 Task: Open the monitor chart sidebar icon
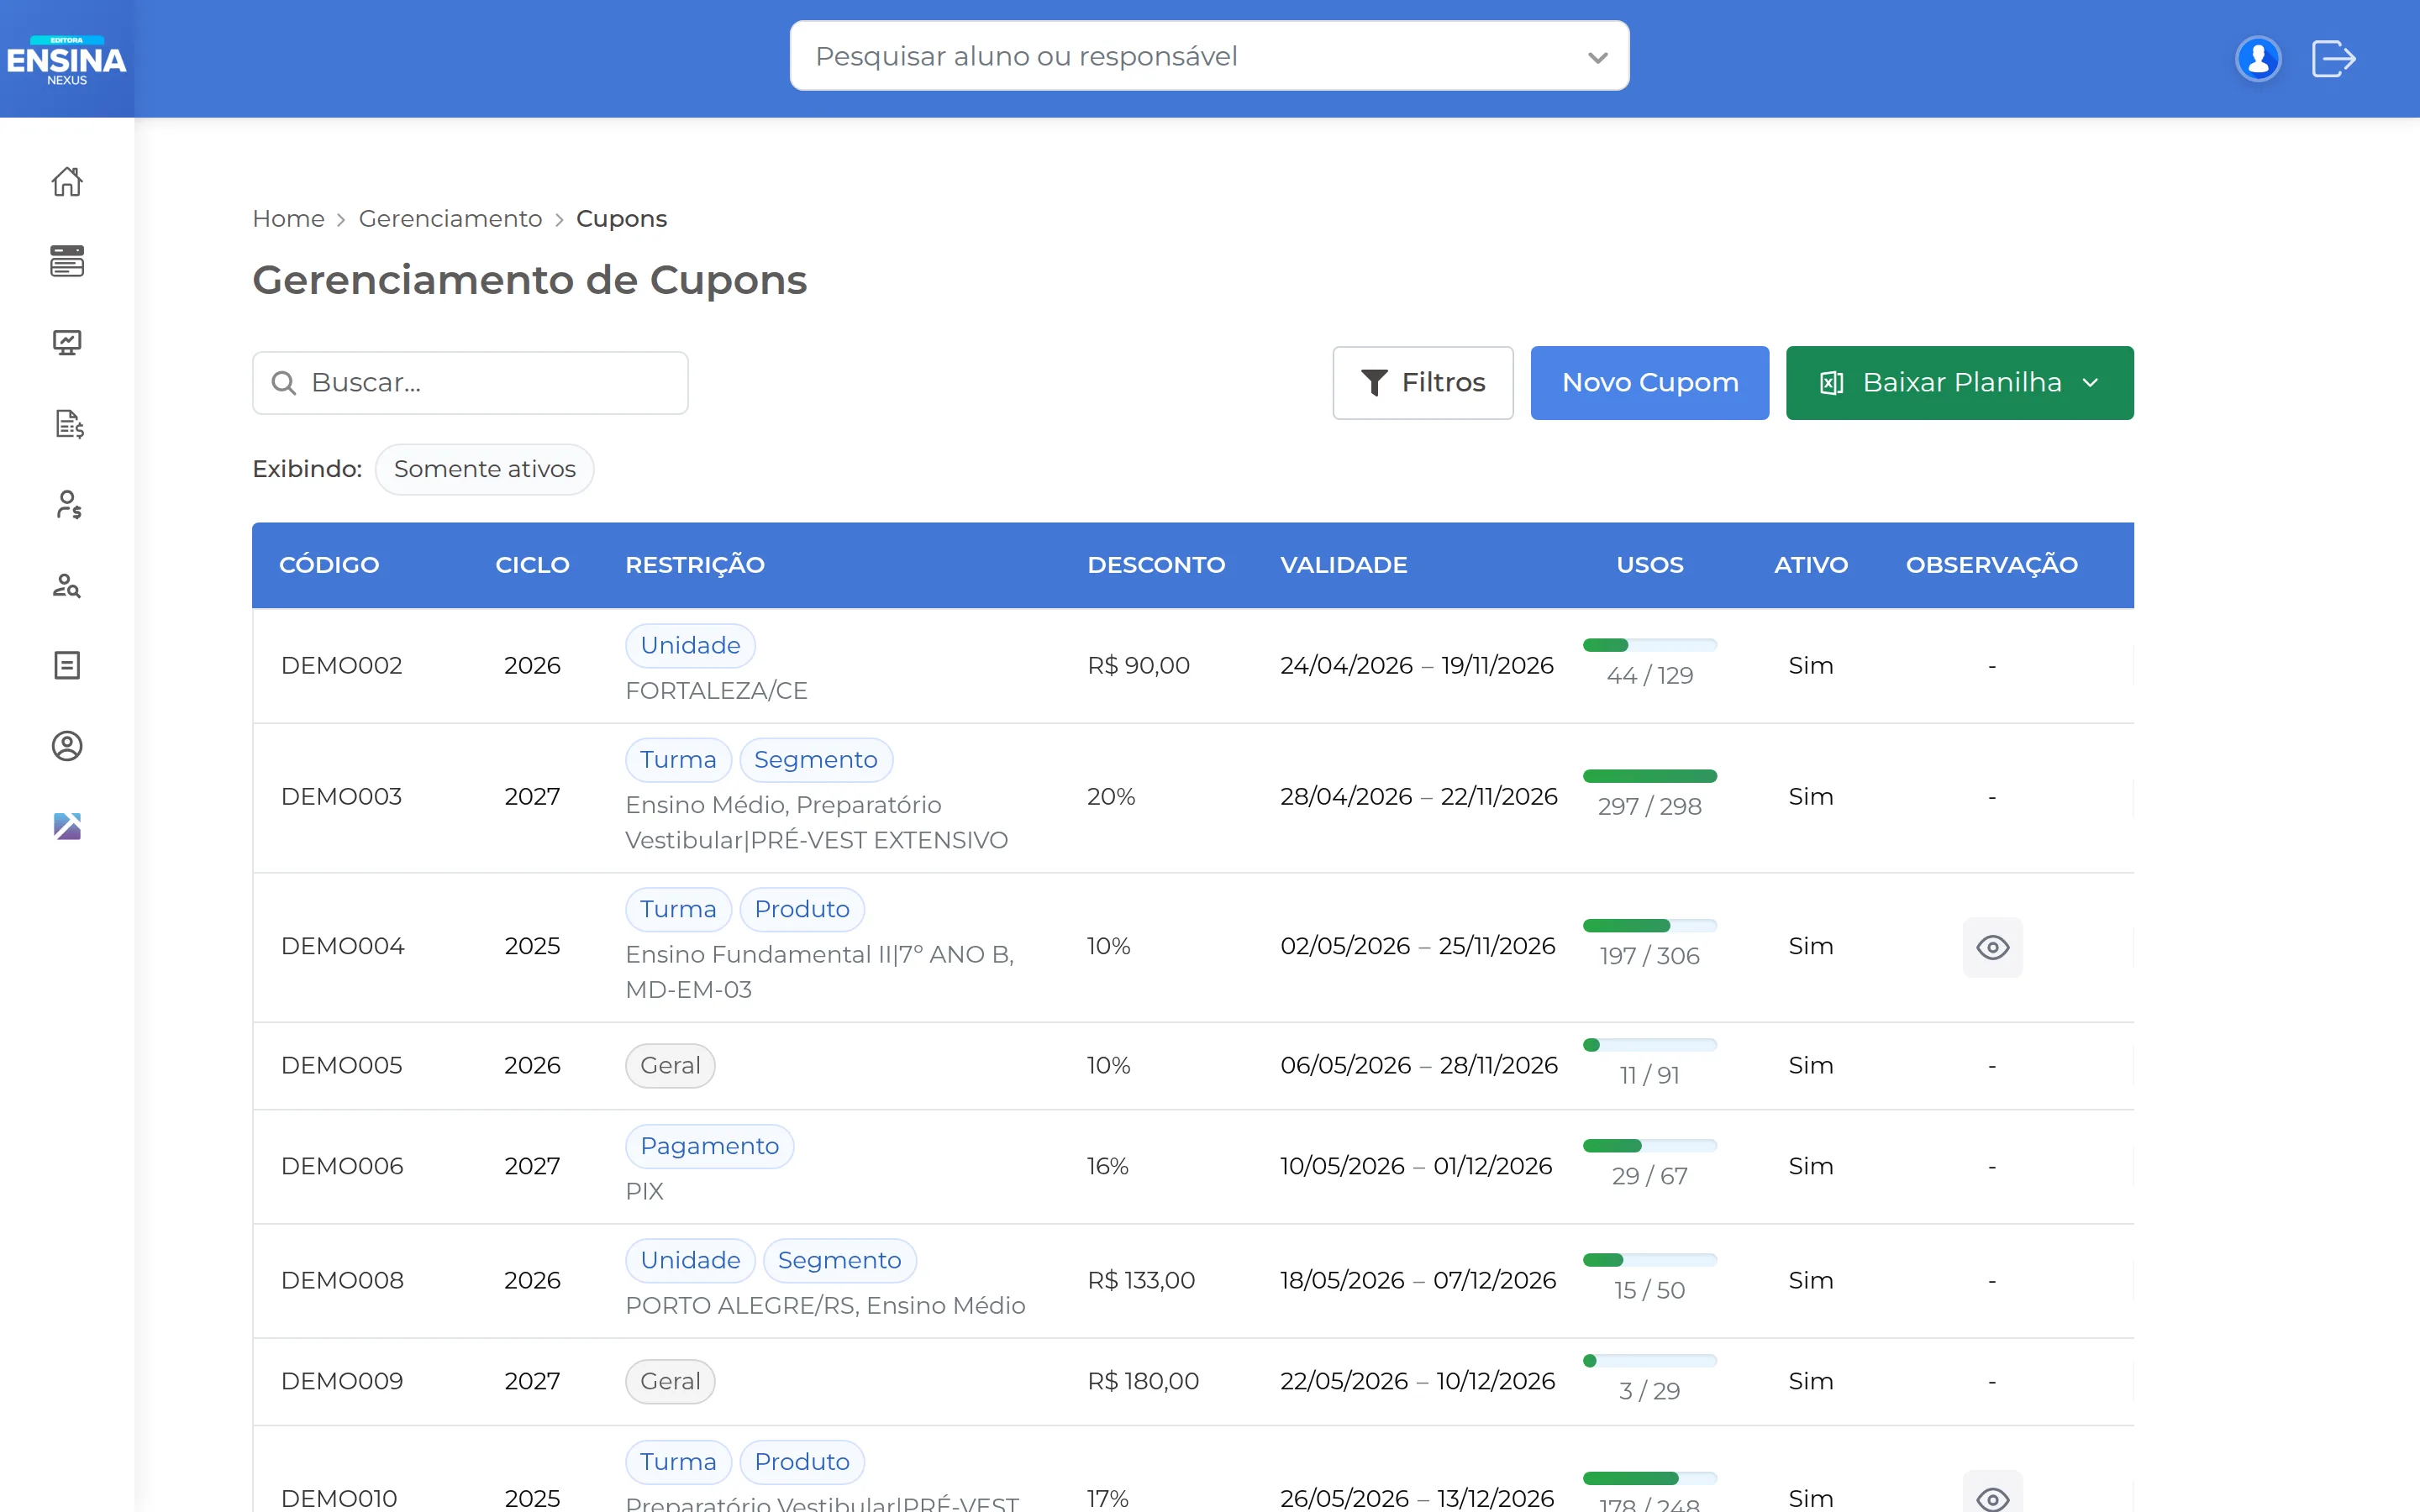(67, 343)
